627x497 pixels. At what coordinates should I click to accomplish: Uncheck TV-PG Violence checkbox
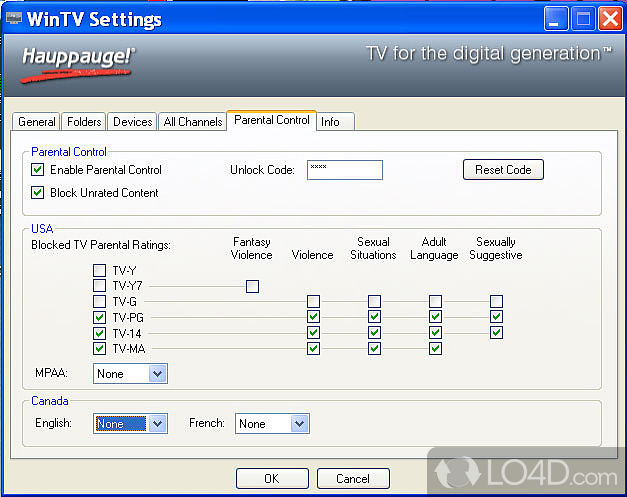coord(314,317)
